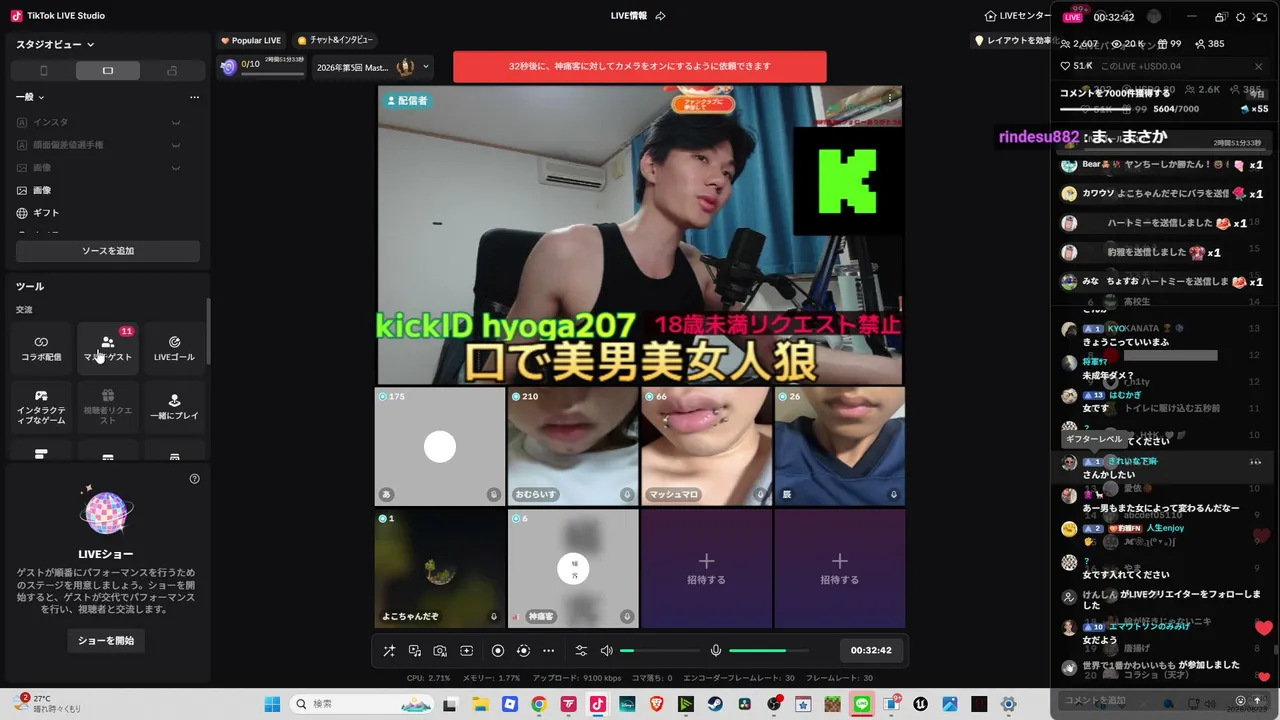Open the LINE app in taskbar
This screenshot has height=720, width=1280.
(x=862, y=704)
